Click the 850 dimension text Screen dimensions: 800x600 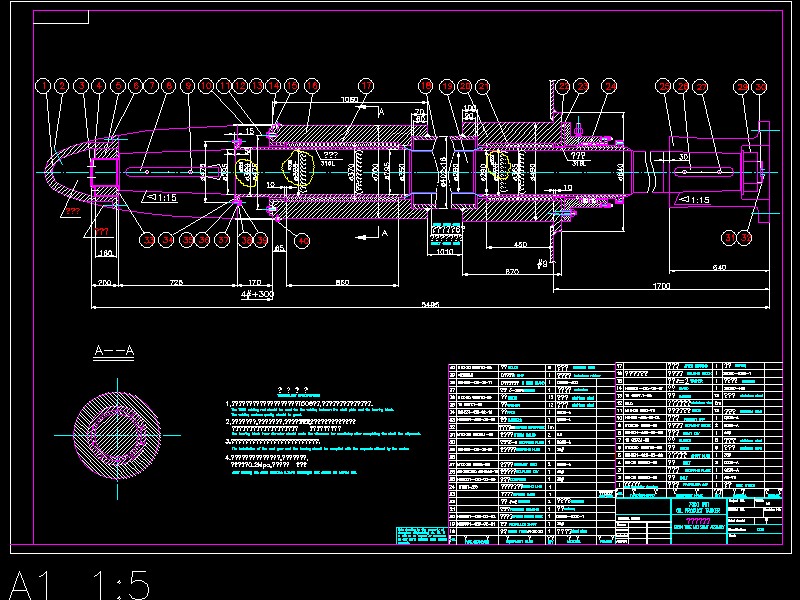(342, 282)
